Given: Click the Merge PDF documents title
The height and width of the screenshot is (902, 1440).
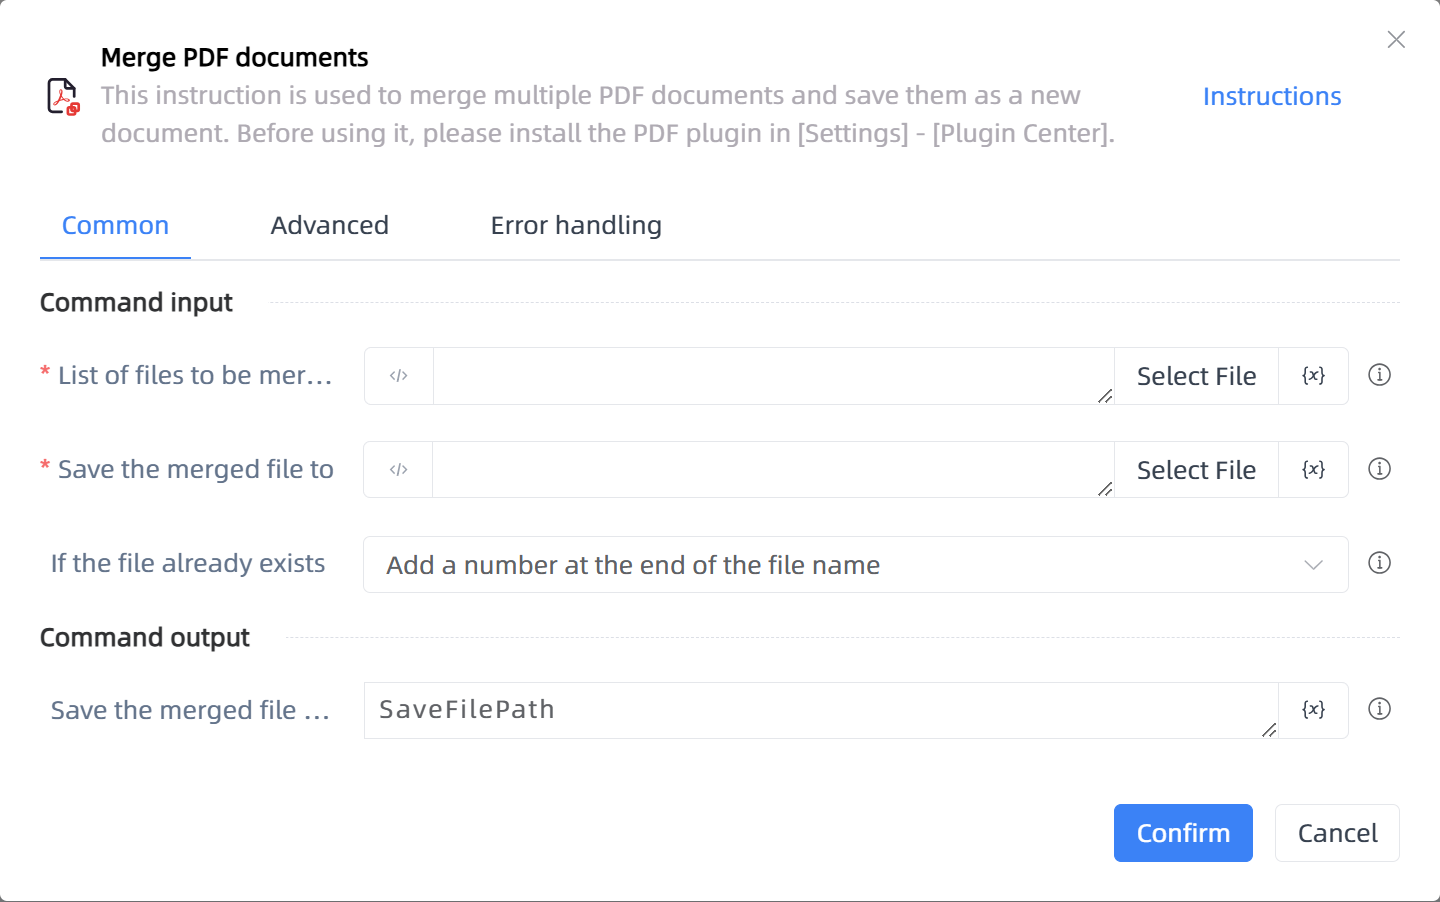Looking at the screenshot, I should click(235, 58).
